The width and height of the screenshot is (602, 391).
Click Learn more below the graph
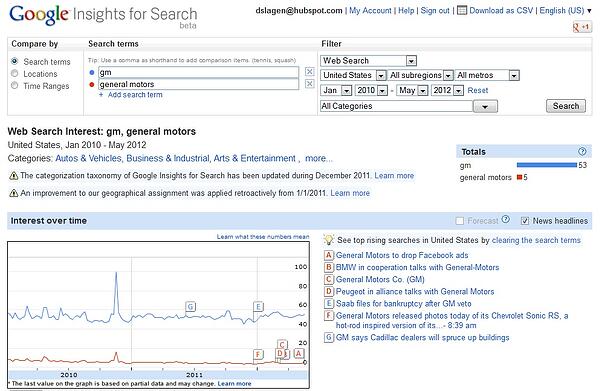[x=234, y=384]
